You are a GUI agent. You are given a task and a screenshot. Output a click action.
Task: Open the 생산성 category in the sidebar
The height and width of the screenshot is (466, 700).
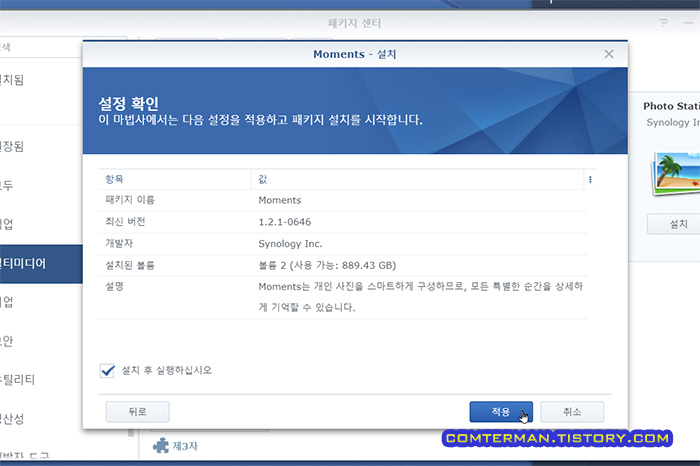point(12,419)
